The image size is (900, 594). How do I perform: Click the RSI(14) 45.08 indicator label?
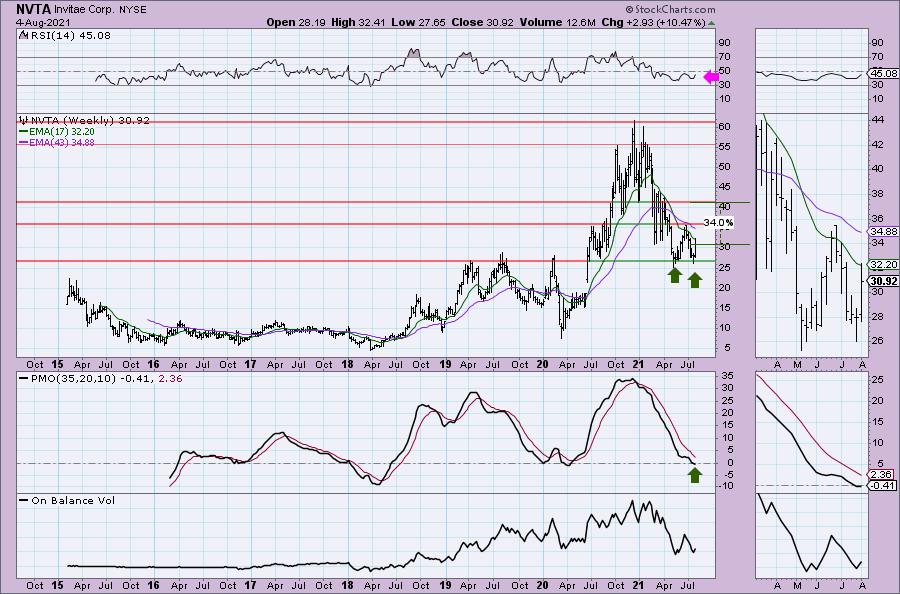pos(65,35)
